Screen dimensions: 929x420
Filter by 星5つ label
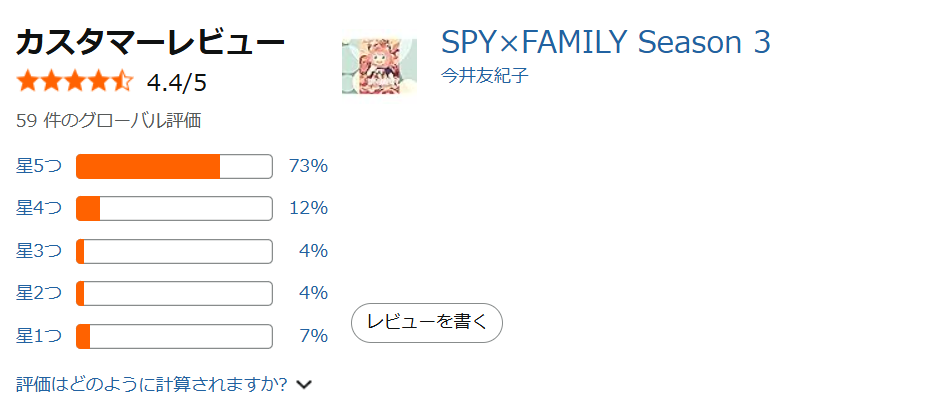coord(39,166)
